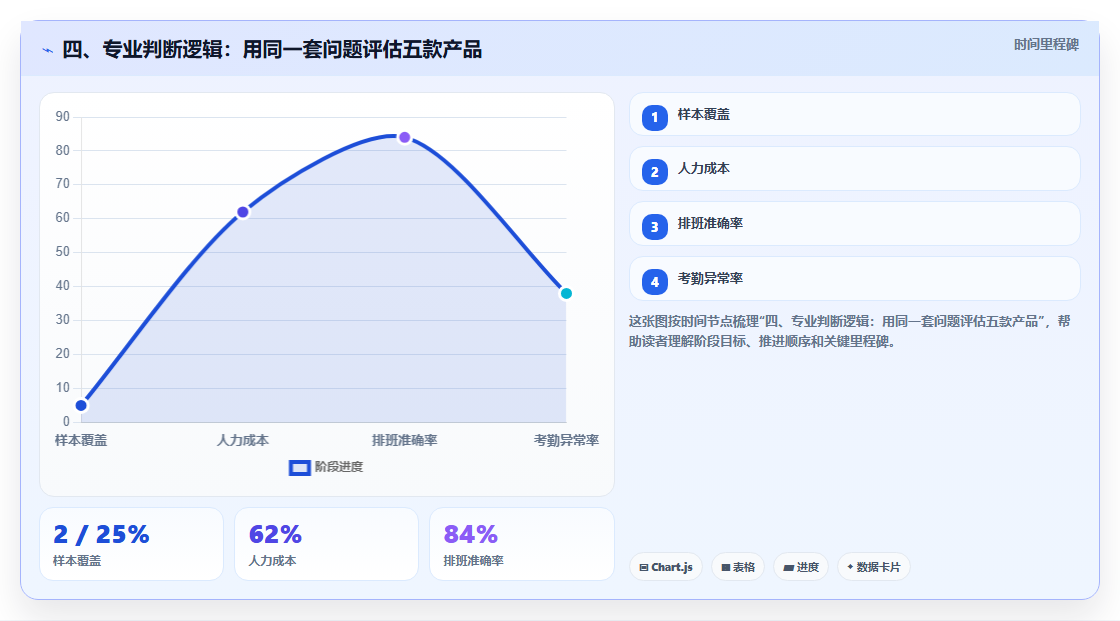Toggle the 阶段进度 legend swatch
This screenshot has height=621, width=1120.
point(299,468)
